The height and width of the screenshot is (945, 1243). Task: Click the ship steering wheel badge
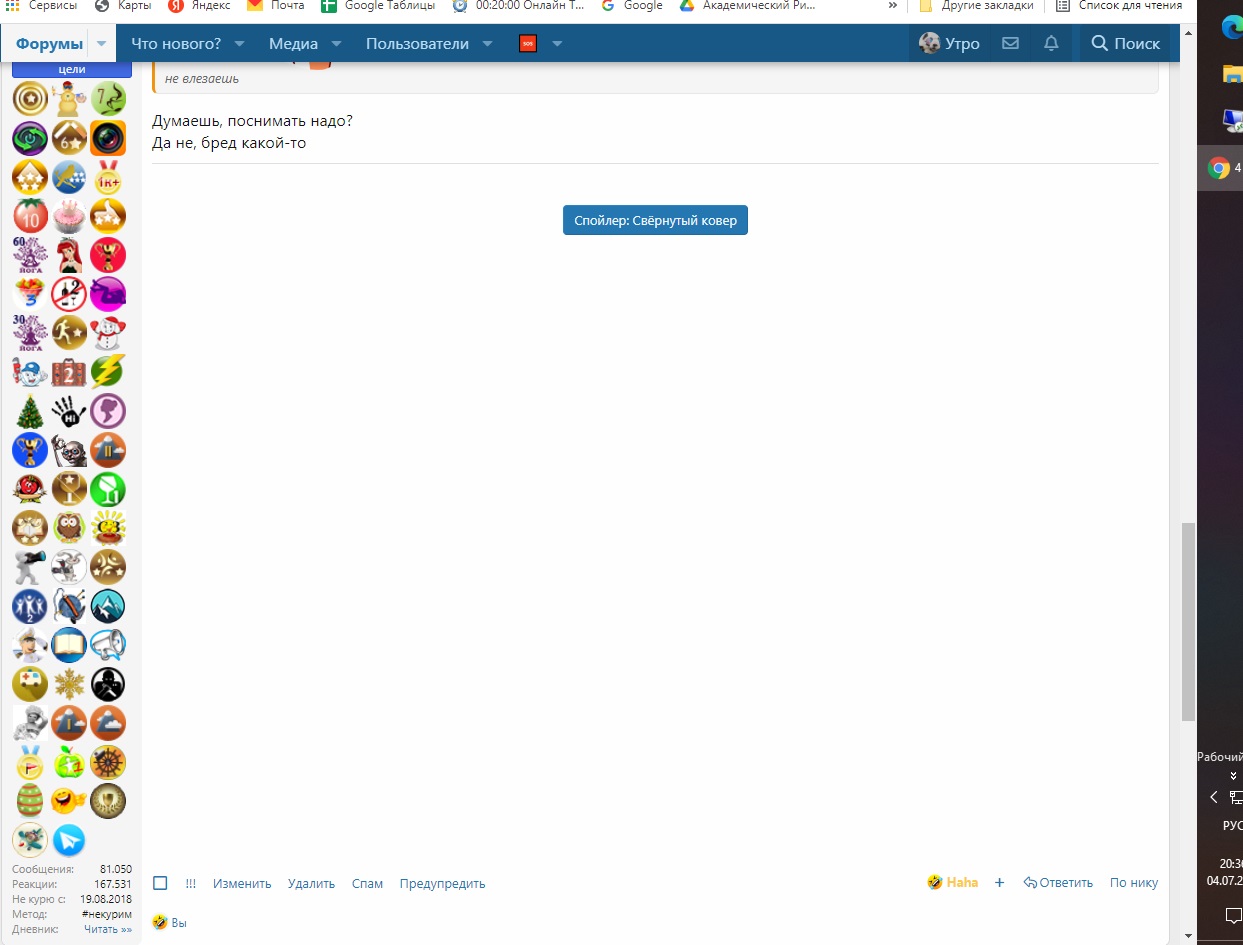pos(108,762)
